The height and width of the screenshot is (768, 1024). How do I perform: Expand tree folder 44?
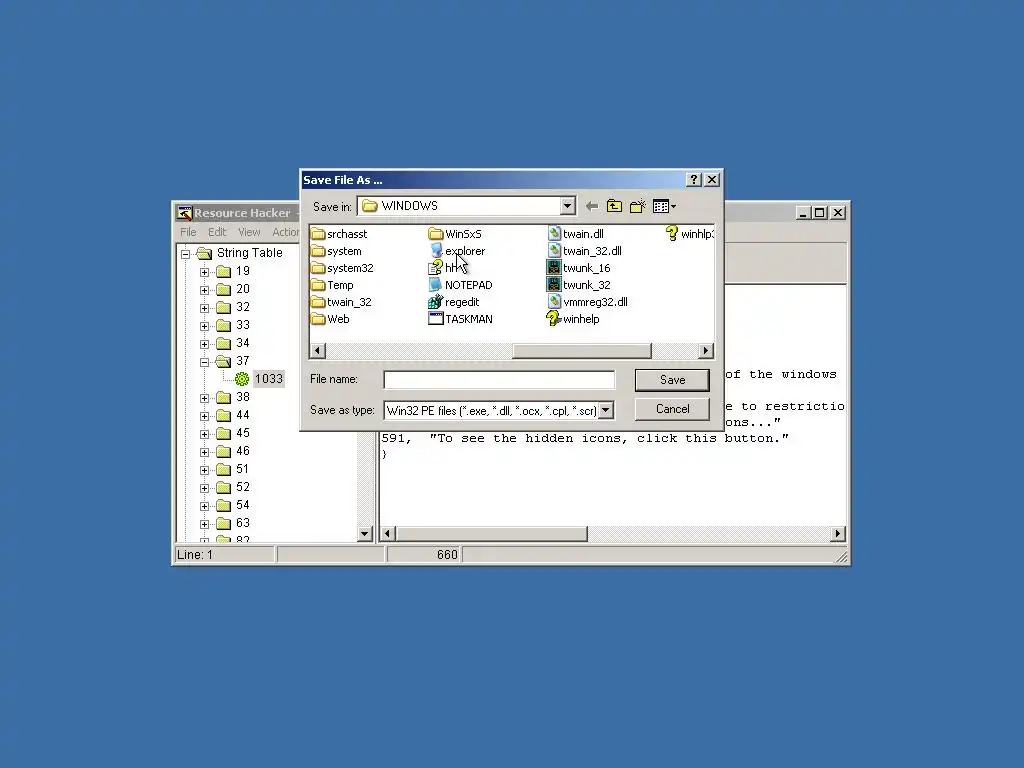(x=204, y=415)
